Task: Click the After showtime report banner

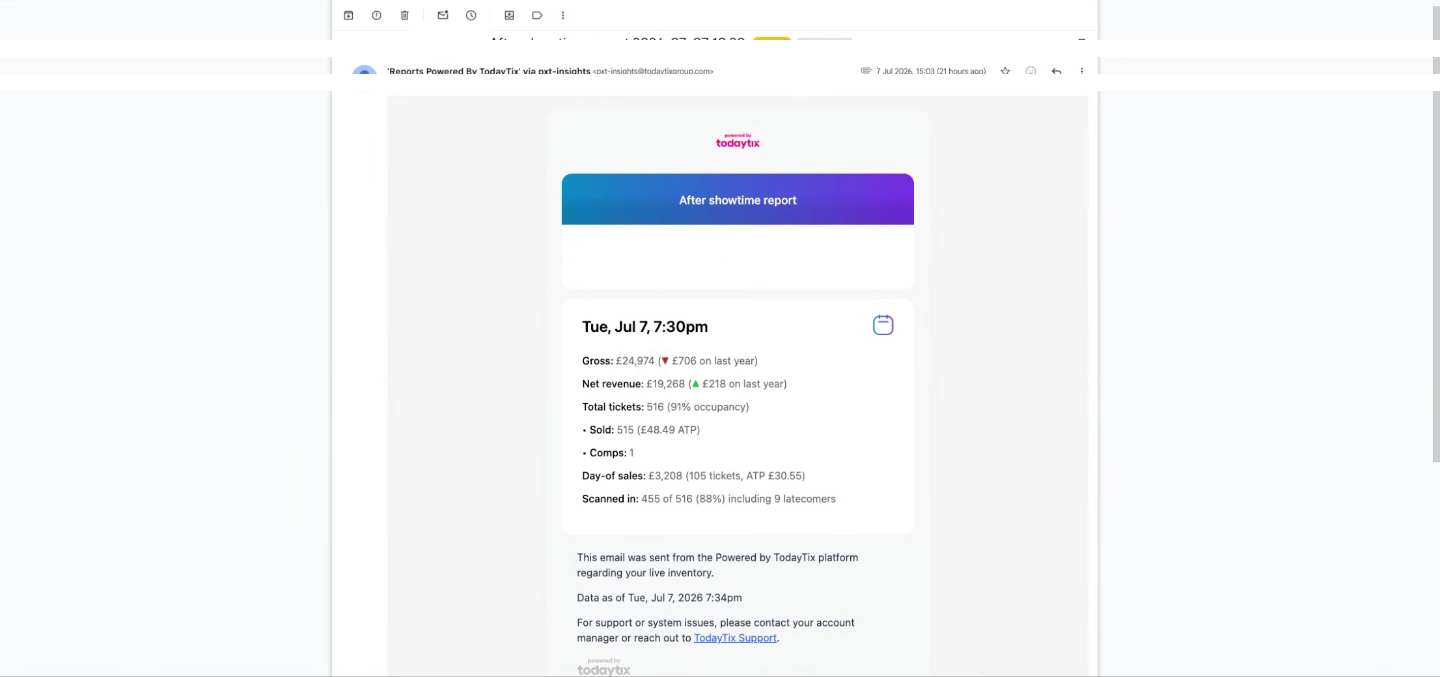Action: [738, 200]
